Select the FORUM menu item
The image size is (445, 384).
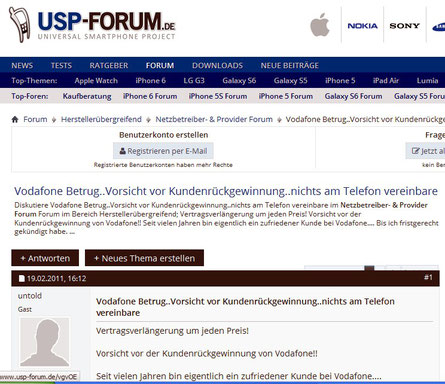pyautogui.click(x=160, y=65)
